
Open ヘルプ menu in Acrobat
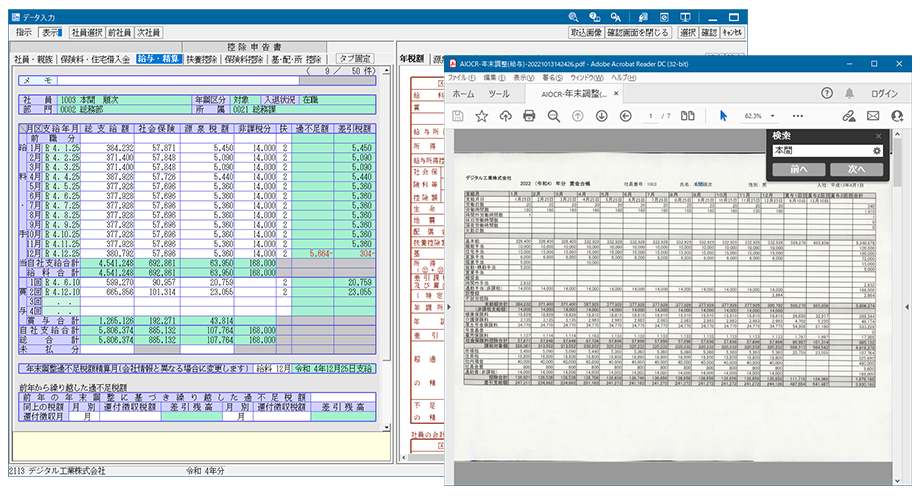(x=623, y=78)
